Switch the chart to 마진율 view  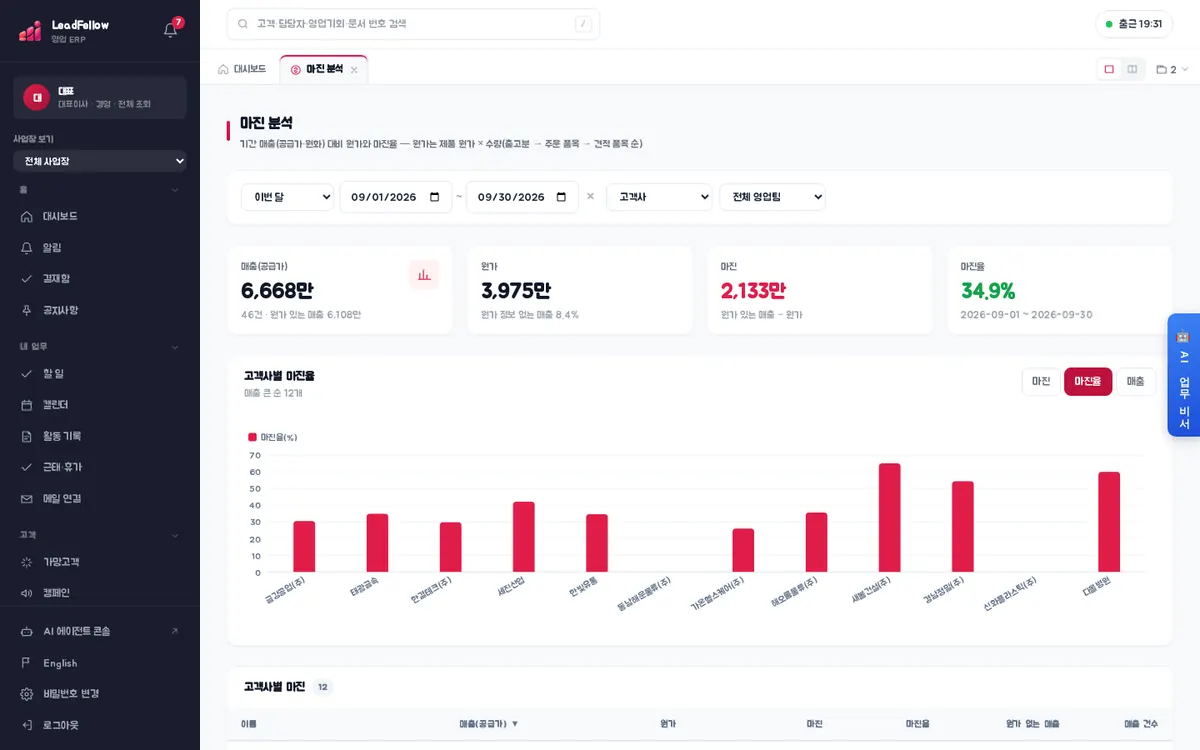(x=1088, y=382)
